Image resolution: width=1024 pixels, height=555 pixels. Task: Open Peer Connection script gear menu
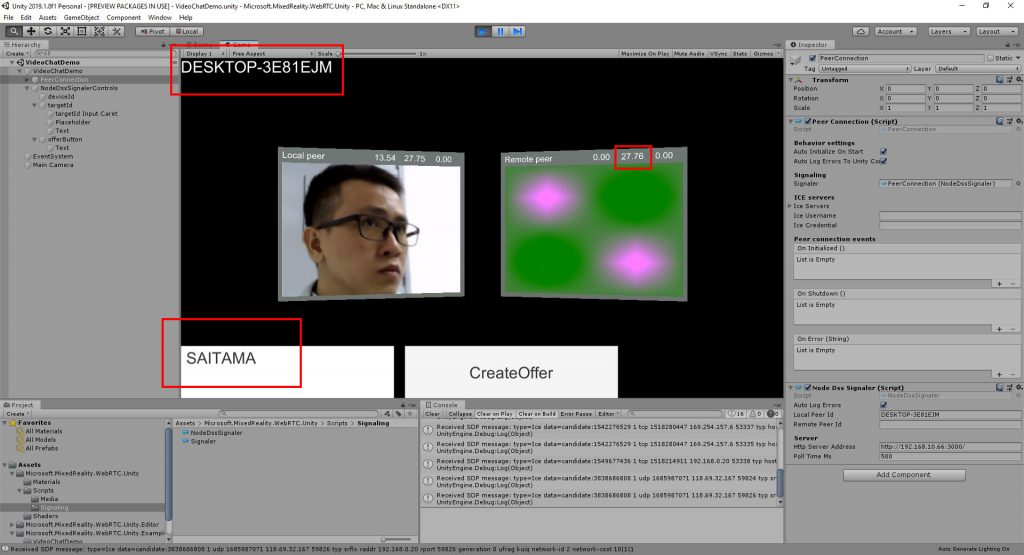1019,121
